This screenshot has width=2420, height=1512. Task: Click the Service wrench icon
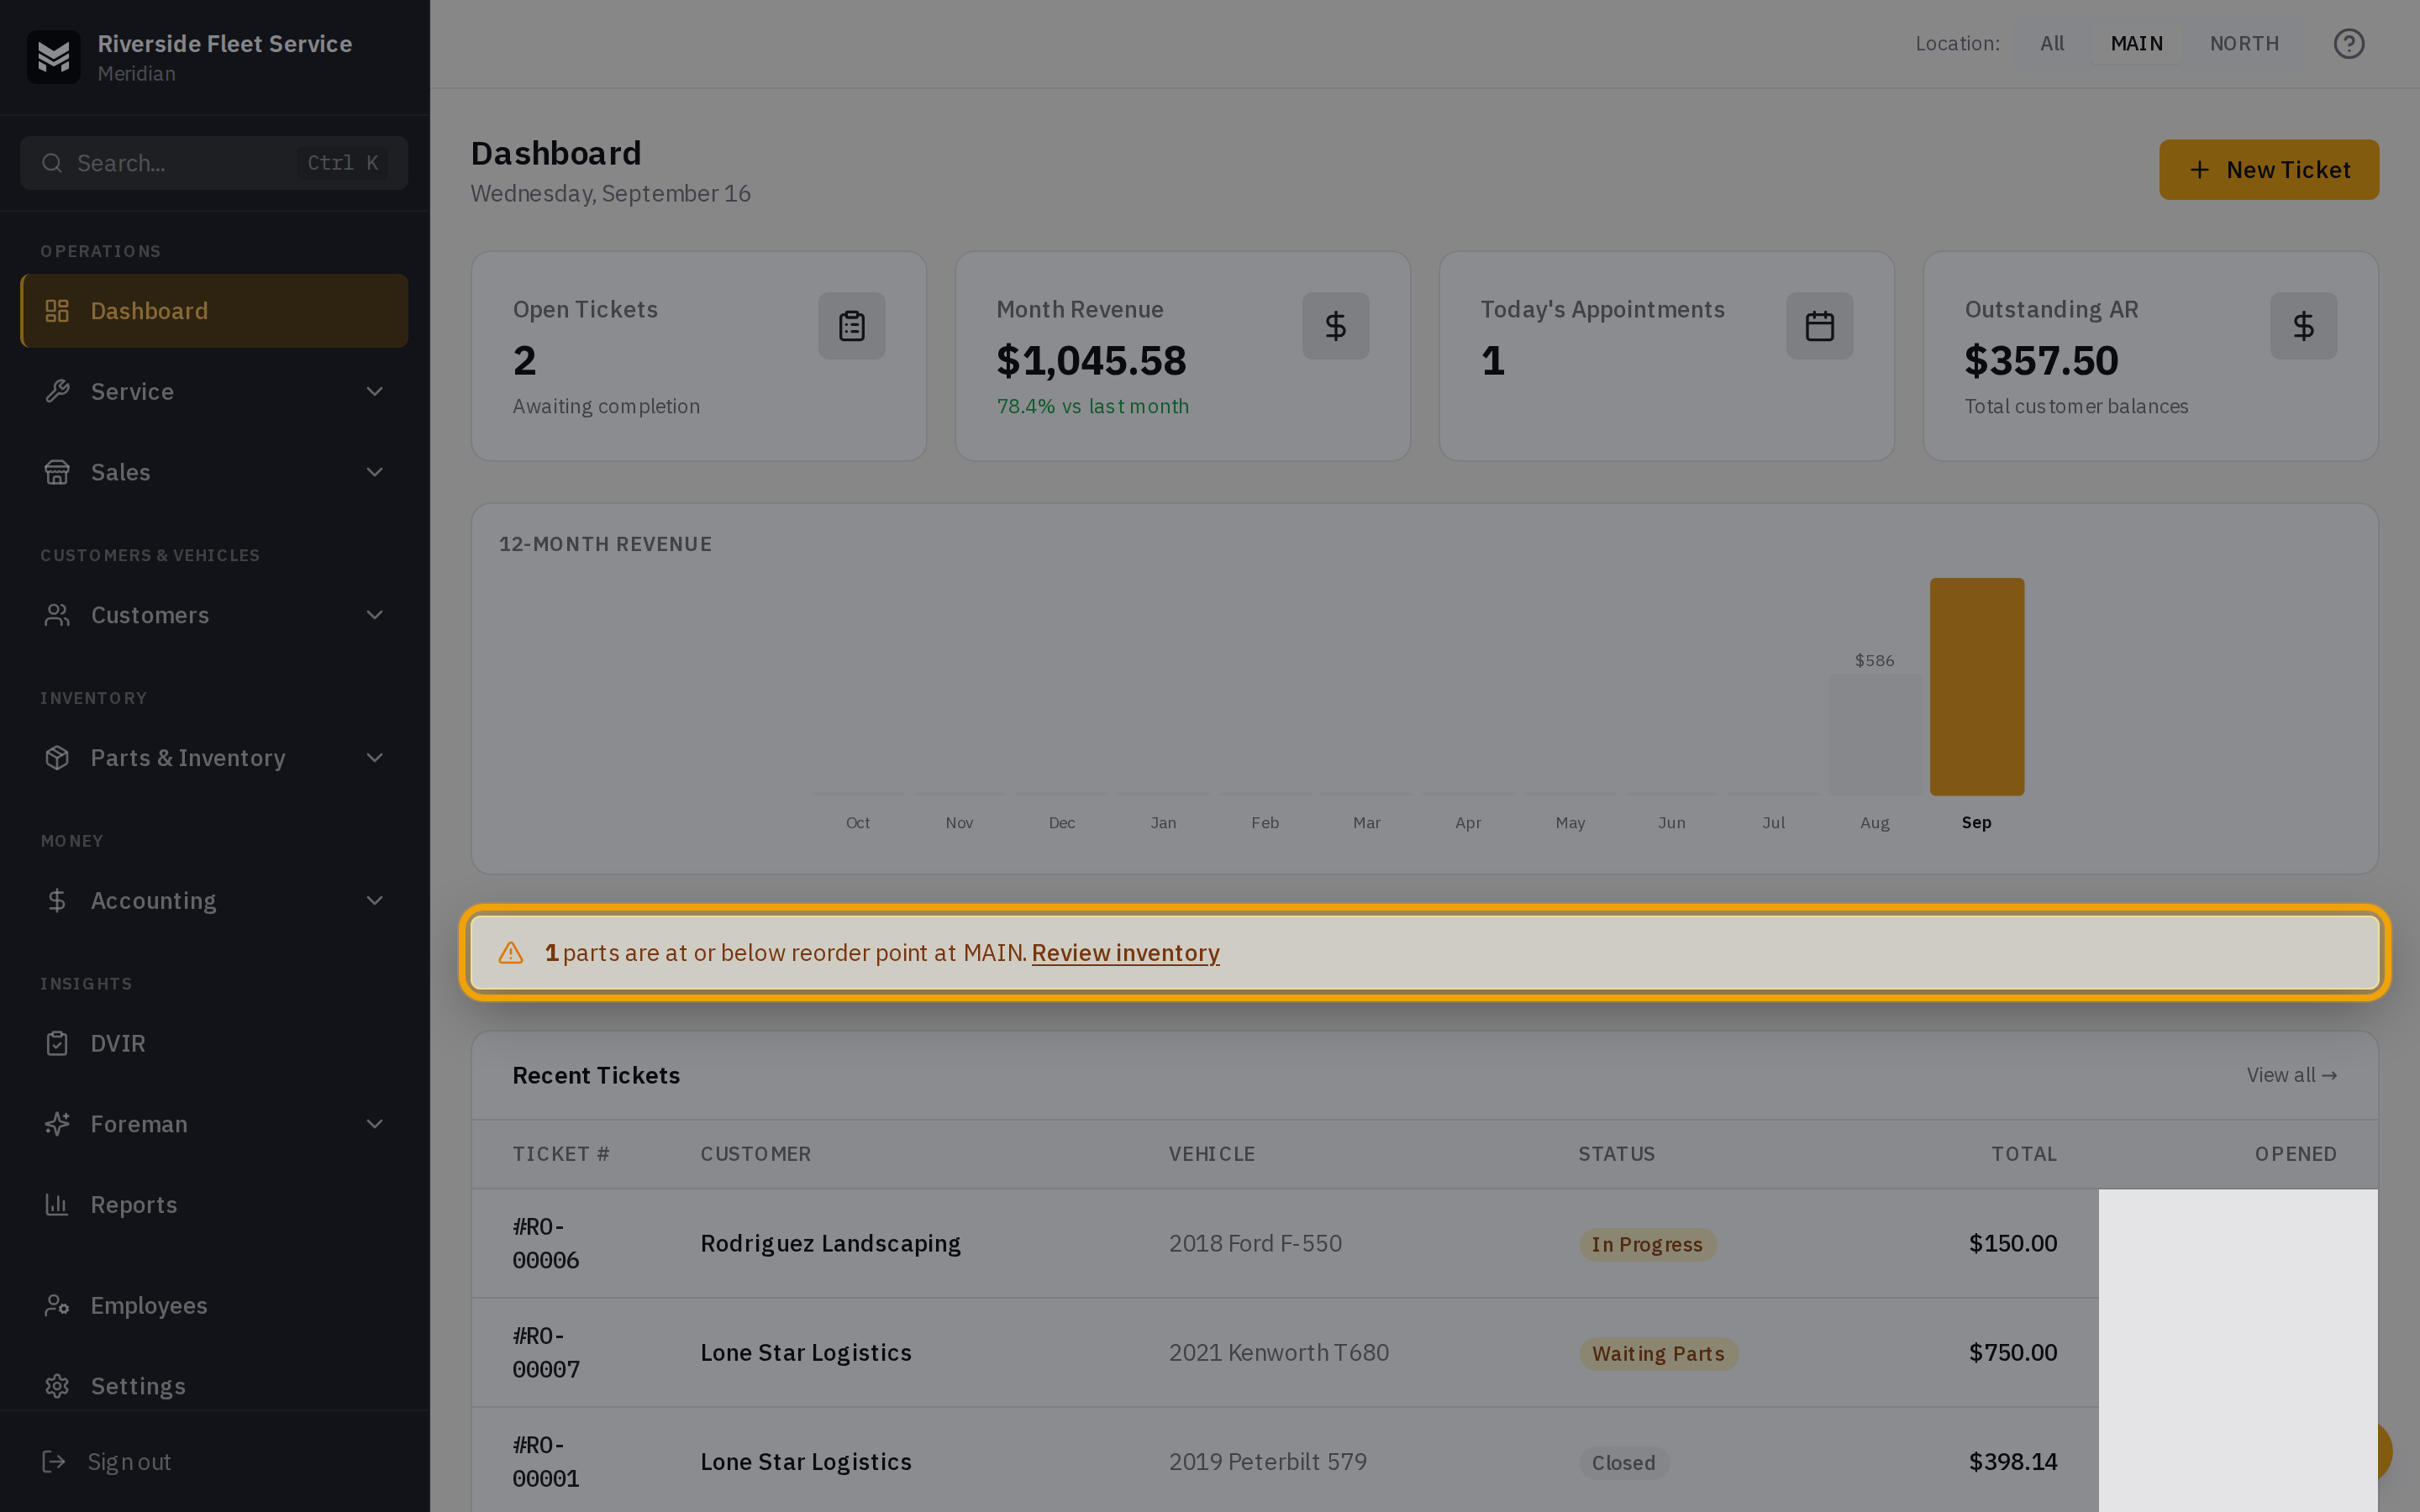[57, 391]
